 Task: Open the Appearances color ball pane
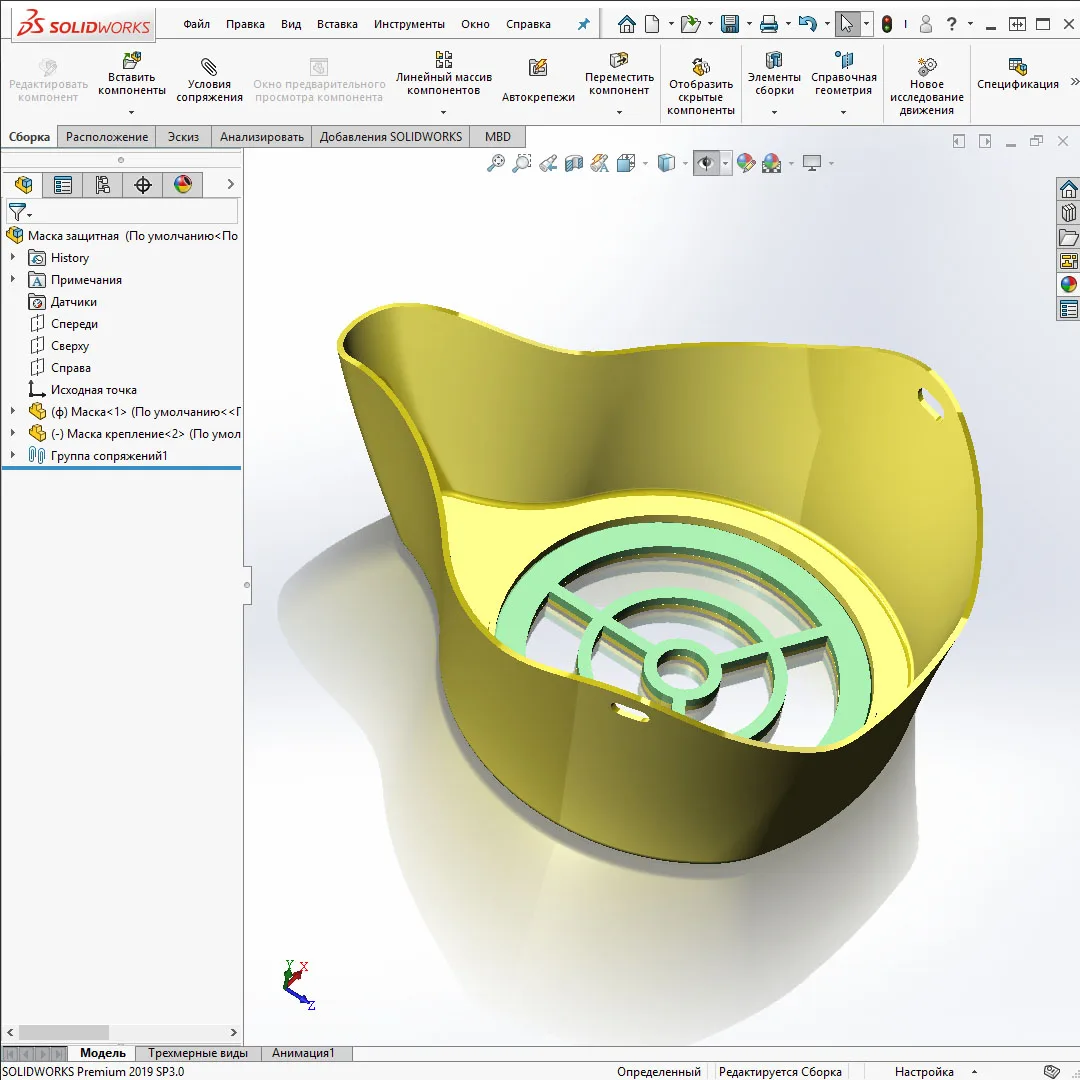(x=1069, y=285)
